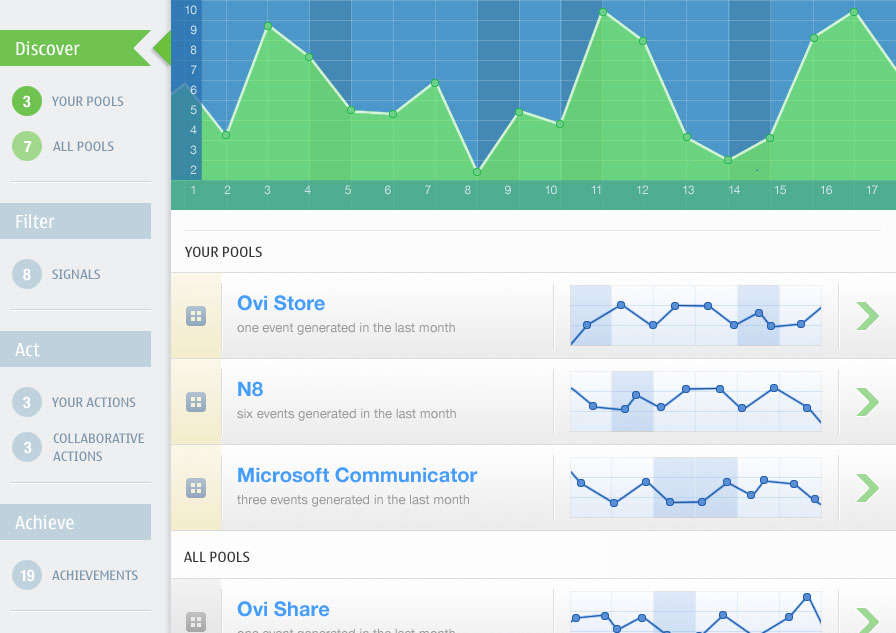896x633 pixels.
Task: Open the Filter section header
Action: [x=75, y=221]
